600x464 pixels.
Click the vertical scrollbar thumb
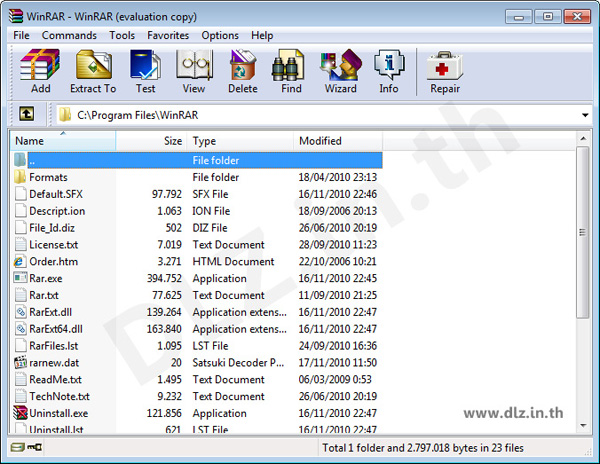582,232
